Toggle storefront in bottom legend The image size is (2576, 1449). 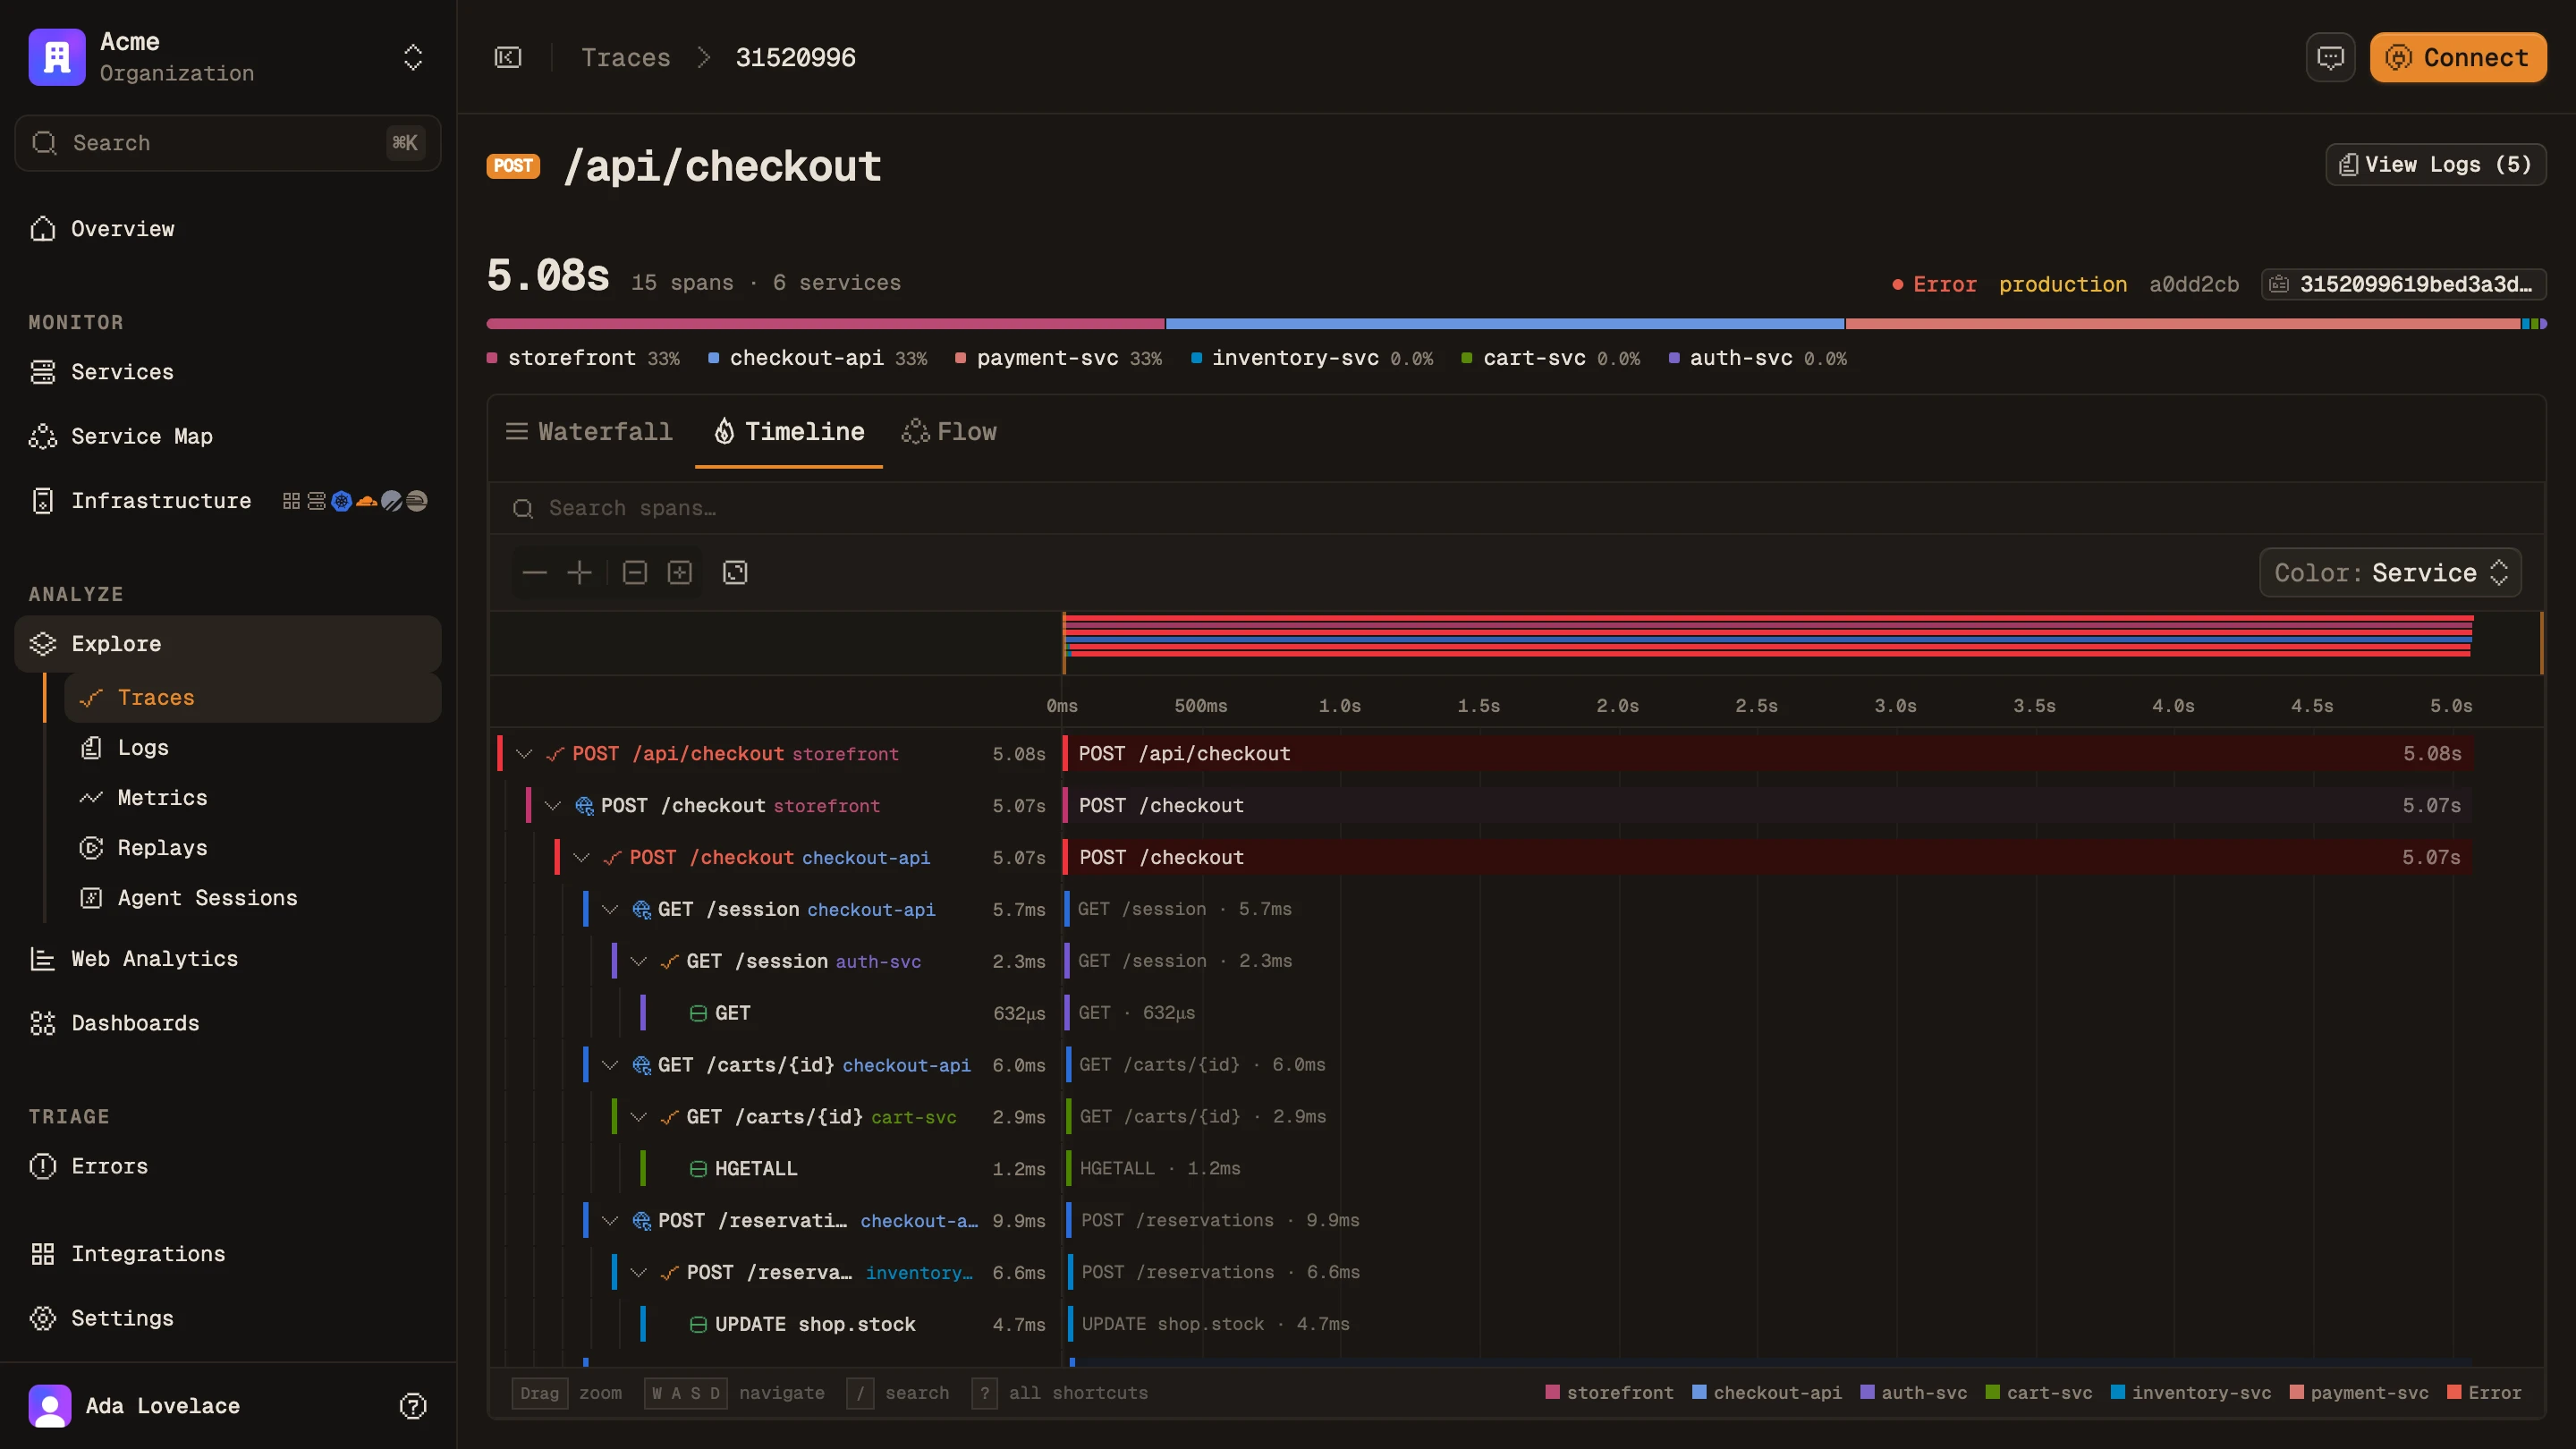1609,1393
